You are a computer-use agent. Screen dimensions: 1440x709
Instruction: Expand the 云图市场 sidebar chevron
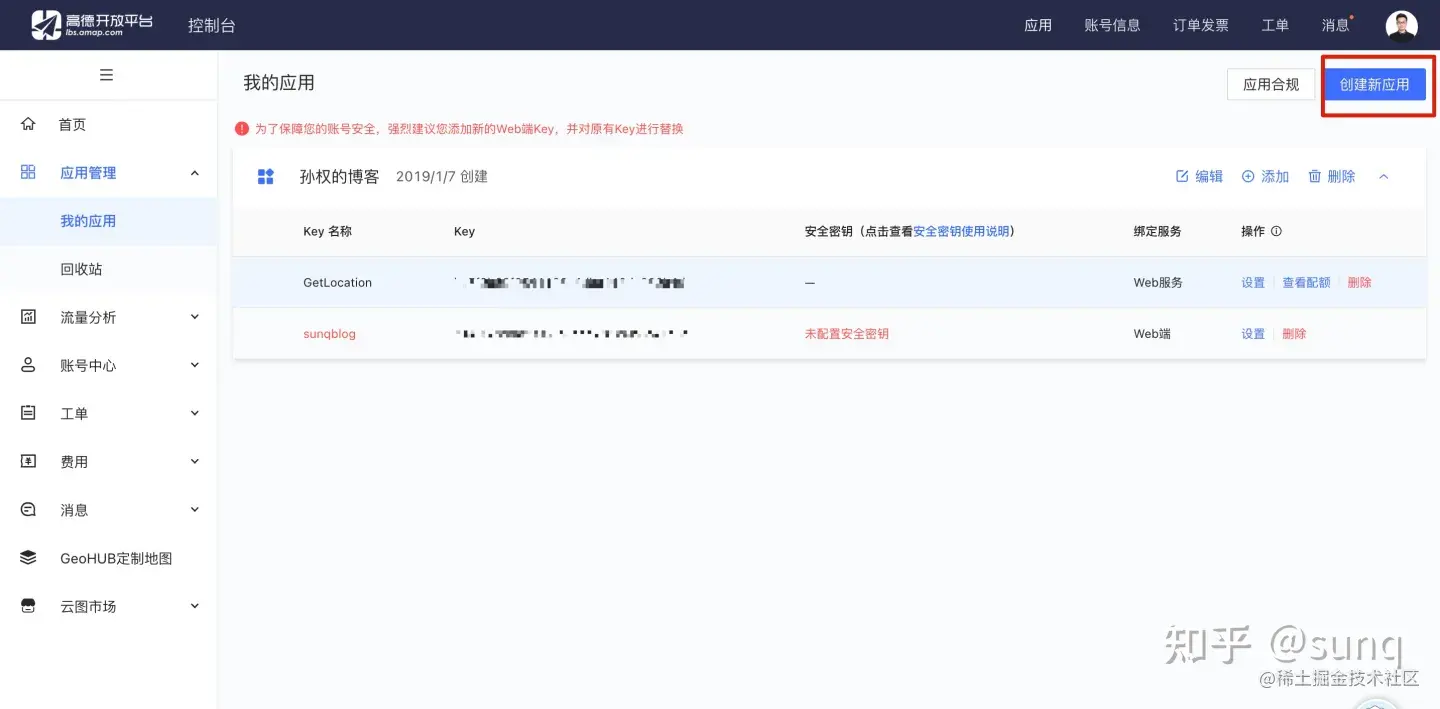(195, 606)
